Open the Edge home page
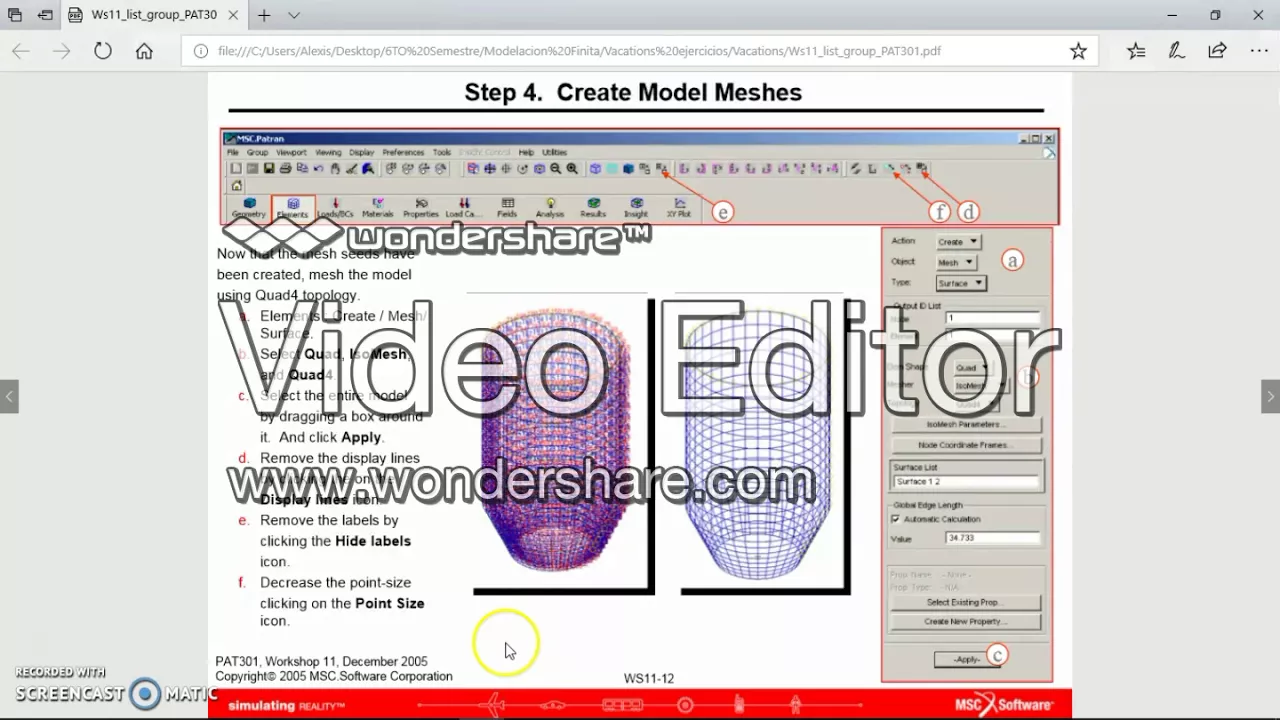 (x=144, y=51)
